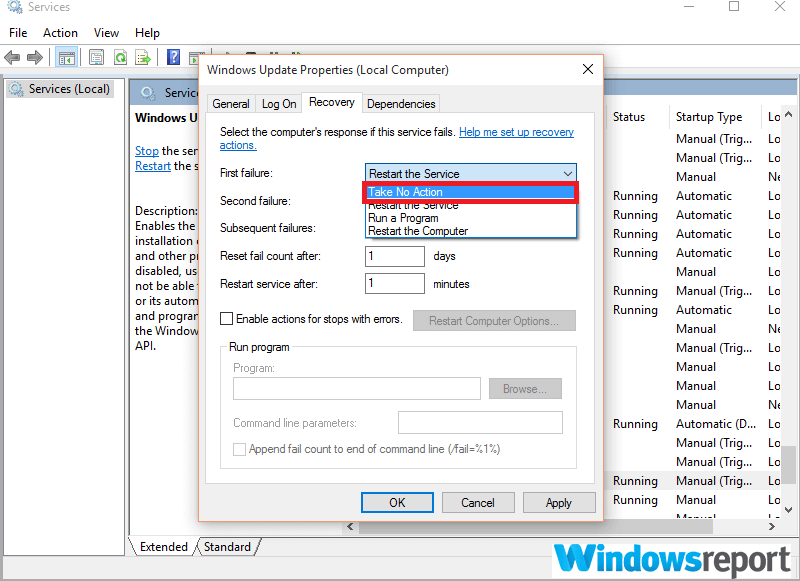Click the vertical scrollbar down arrow
The height and width of the screenshot is (581, 800).
click(788, 510)
